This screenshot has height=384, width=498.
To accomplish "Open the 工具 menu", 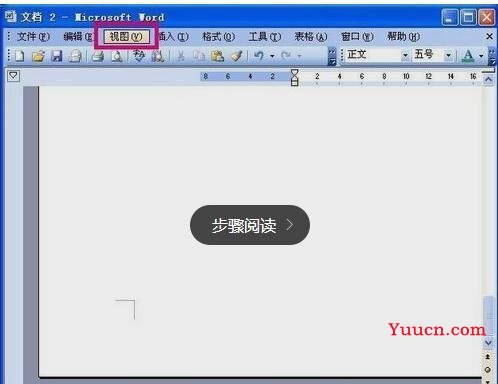I will 265,36.
